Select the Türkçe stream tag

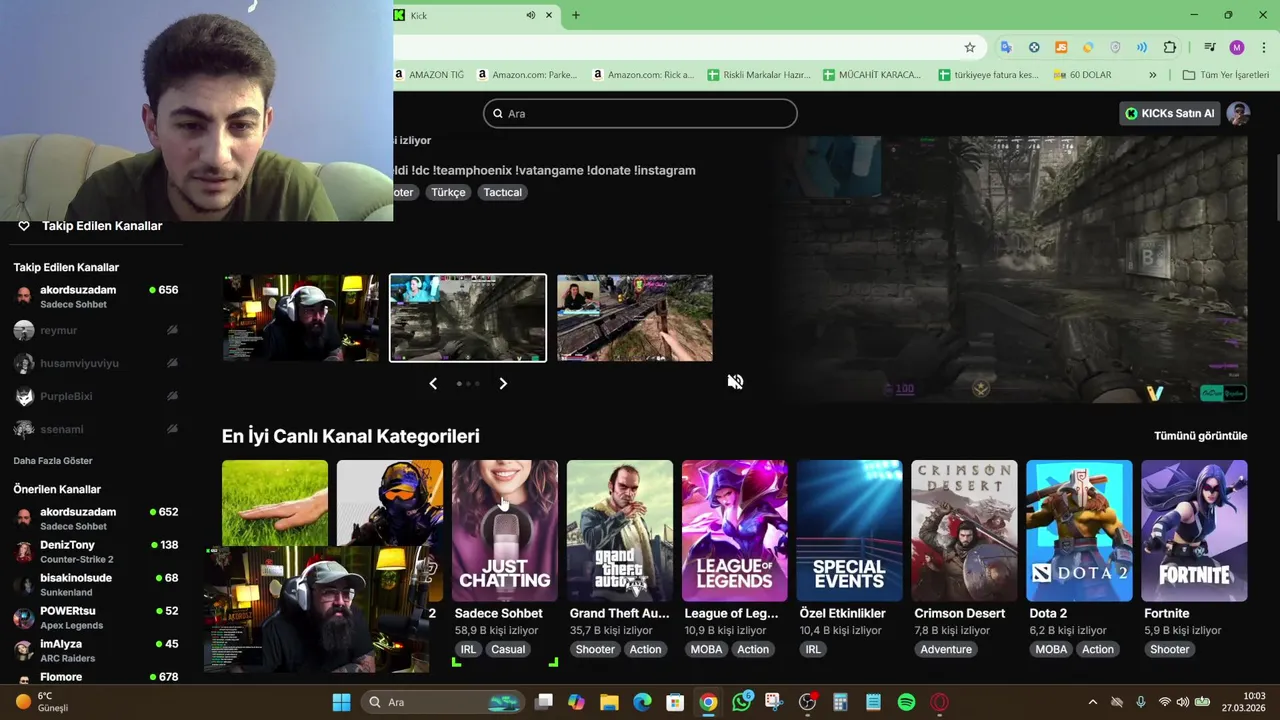[448, 192]
